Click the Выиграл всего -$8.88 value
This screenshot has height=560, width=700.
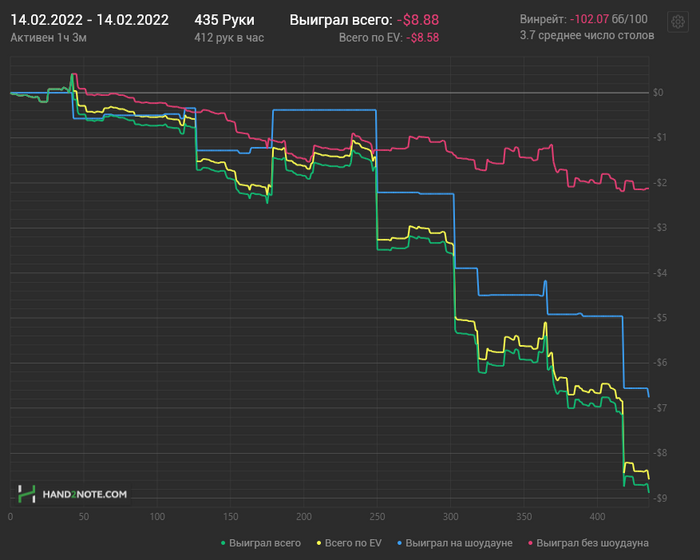click(418, 20)
